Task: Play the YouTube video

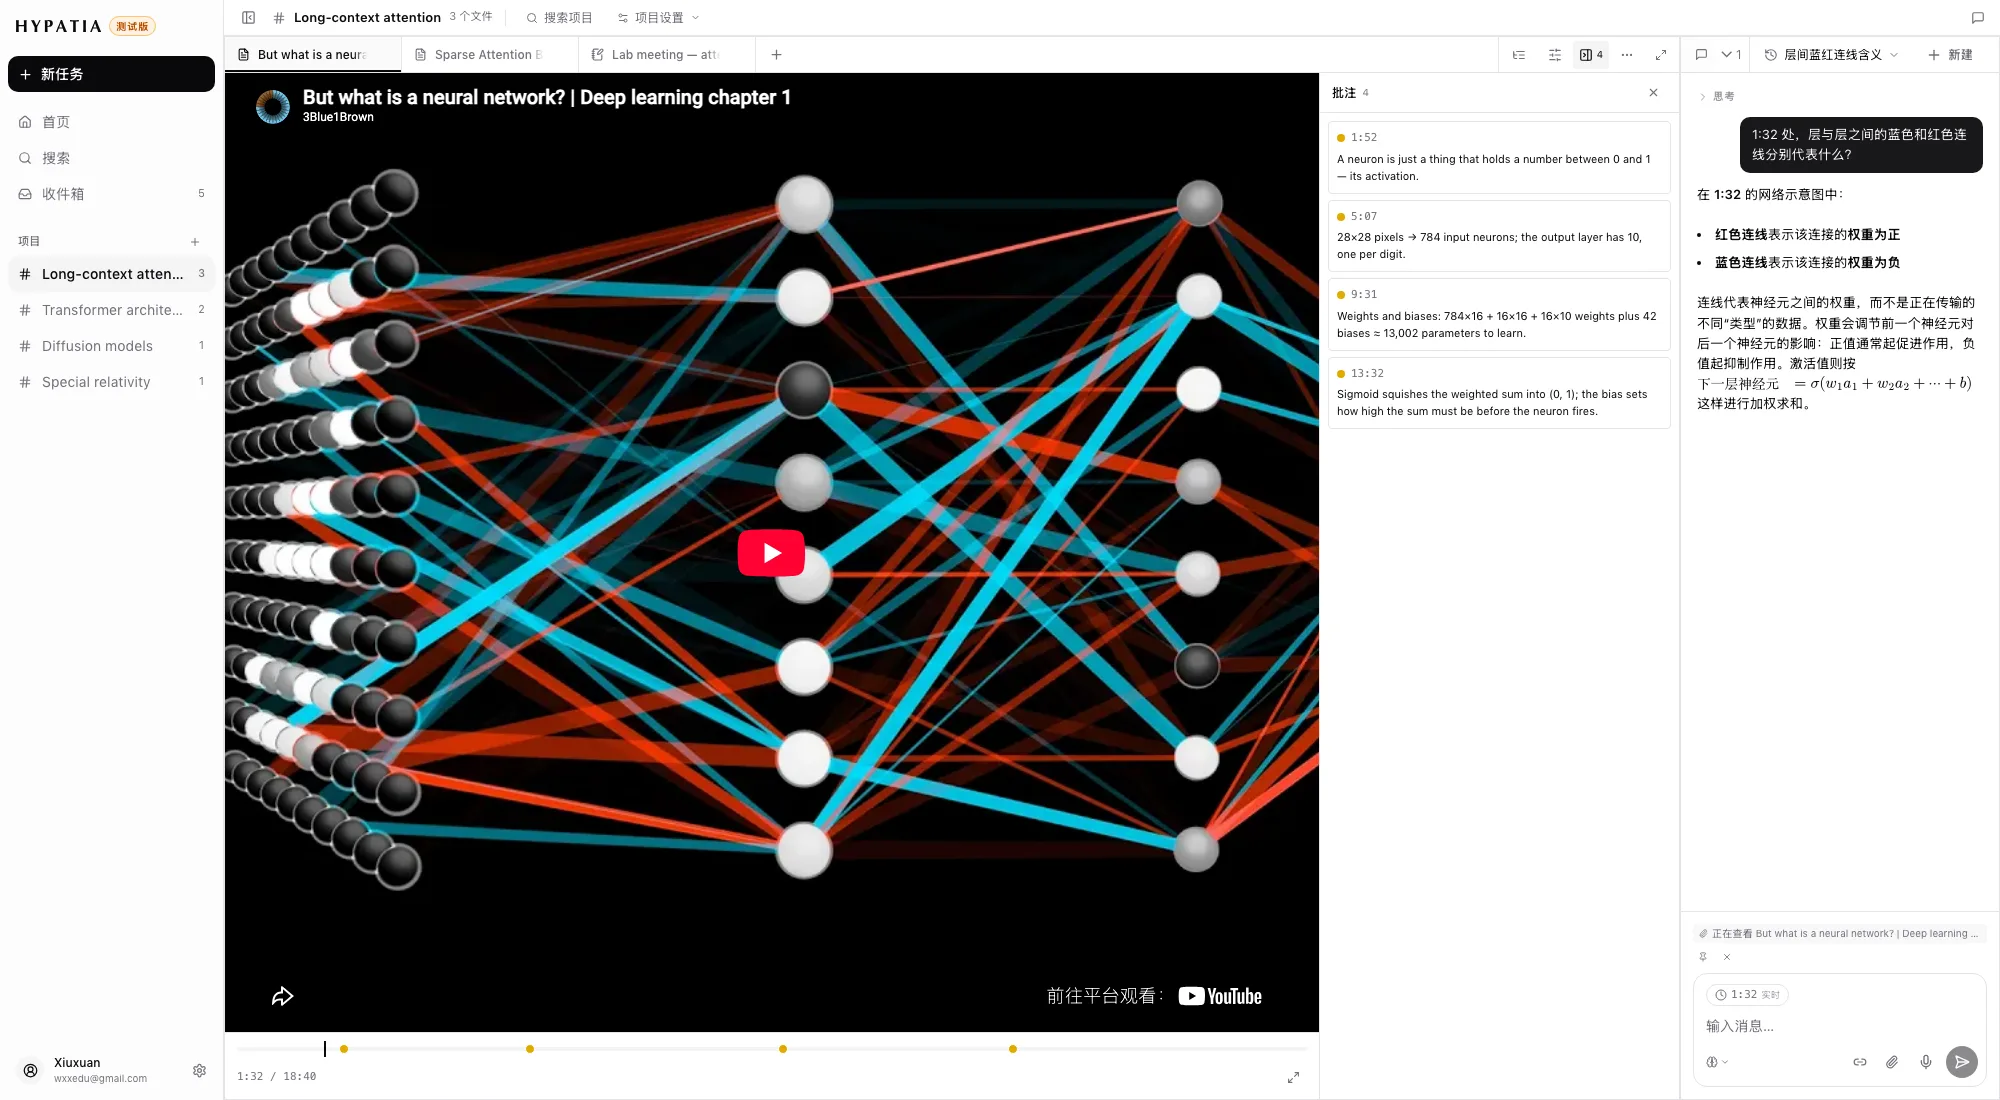Action: (x=771, y=552)
